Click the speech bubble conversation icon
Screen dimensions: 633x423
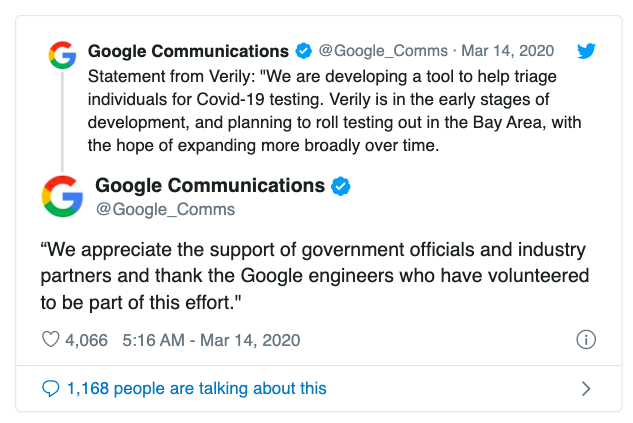(50, 388)
